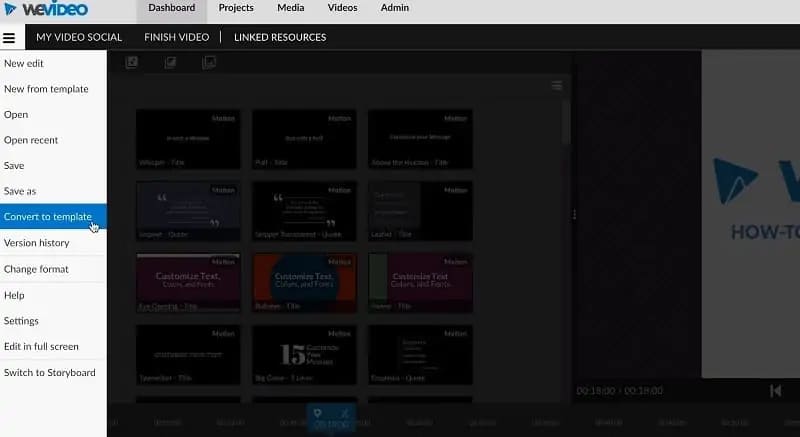
Task: Click the media panel scrollbar
Action: pos(566,122)
